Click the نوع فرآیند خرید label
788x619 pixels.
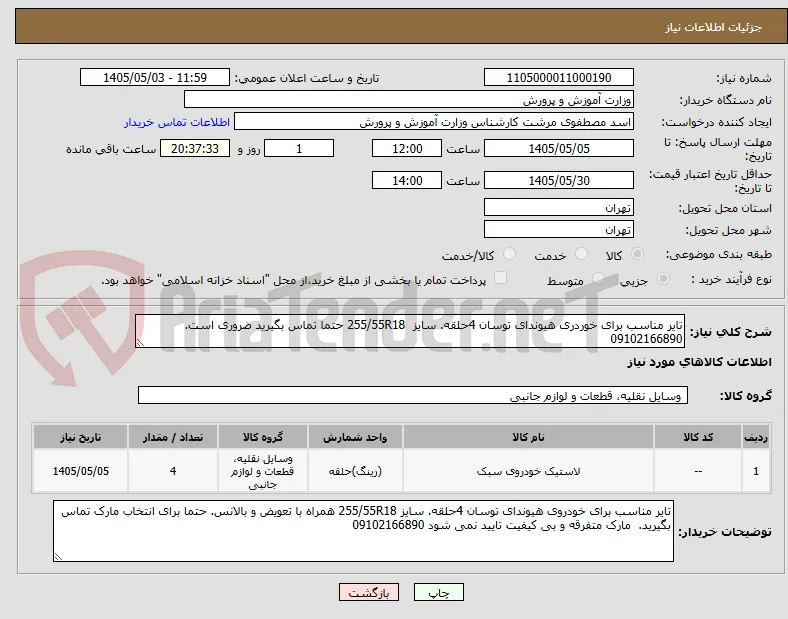point(731,279)
